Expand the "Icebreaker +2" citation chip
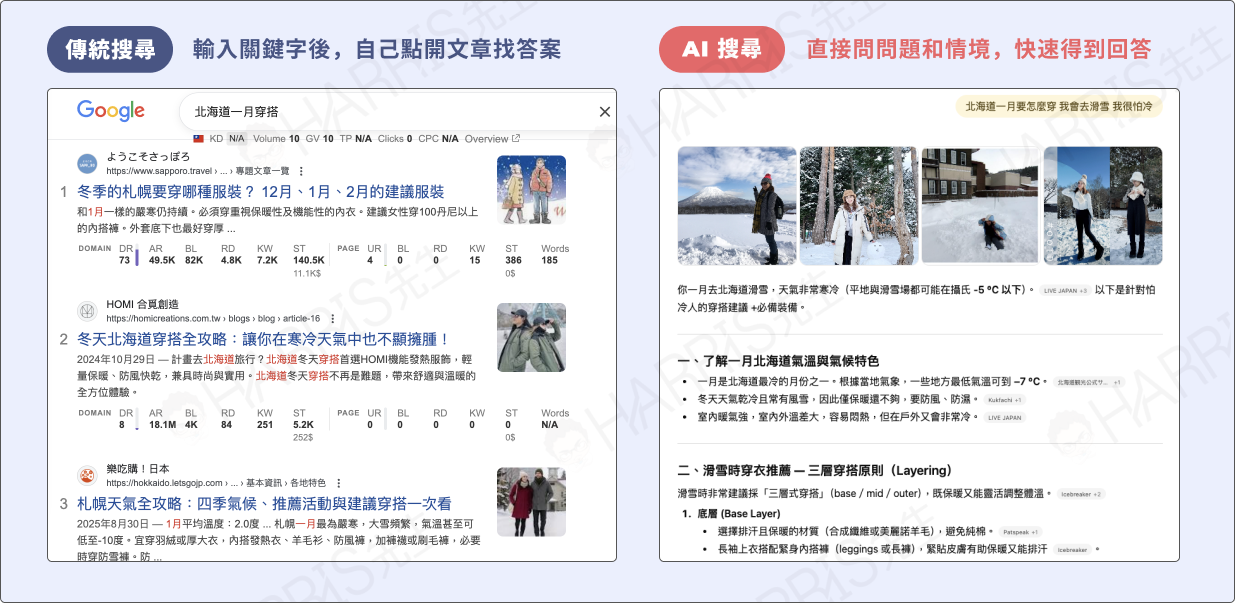This screenshot has height=603, width=1235. point(1082,495)
